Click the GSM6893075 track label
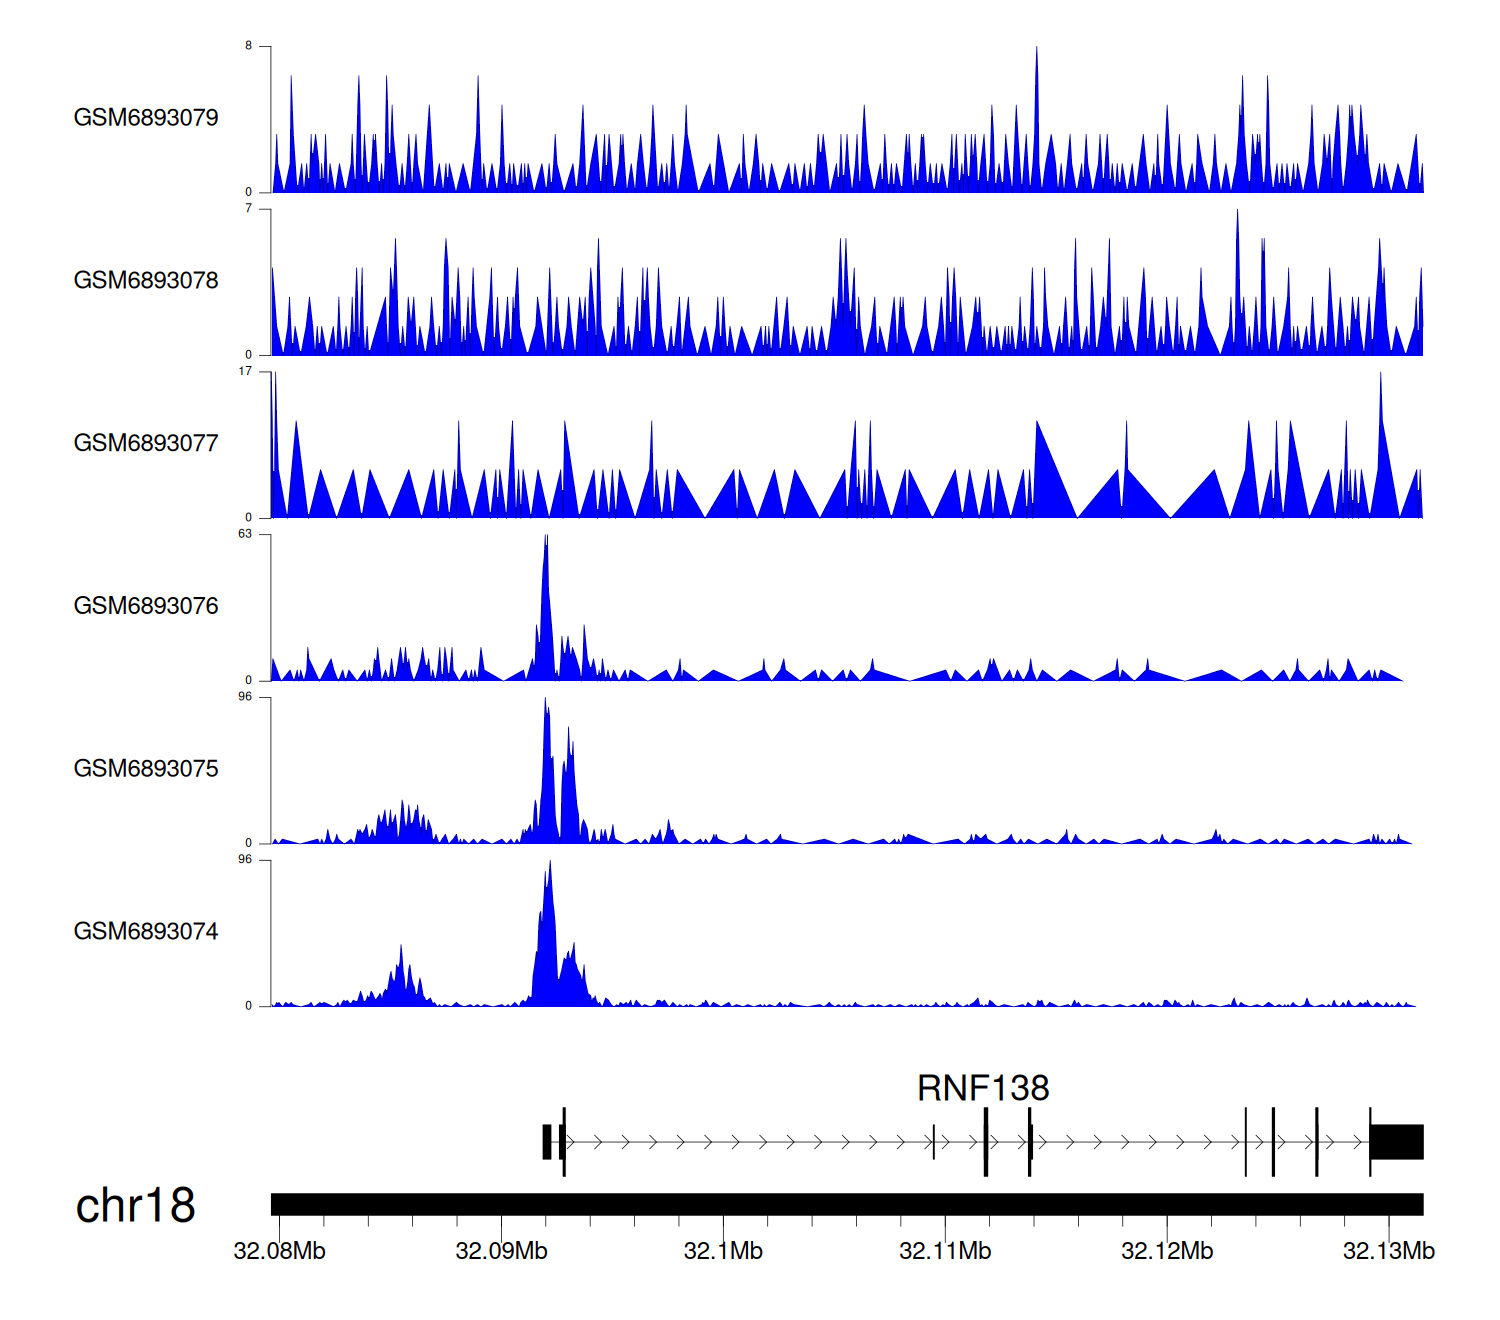1500x1320 pixels. coord(146,769)
